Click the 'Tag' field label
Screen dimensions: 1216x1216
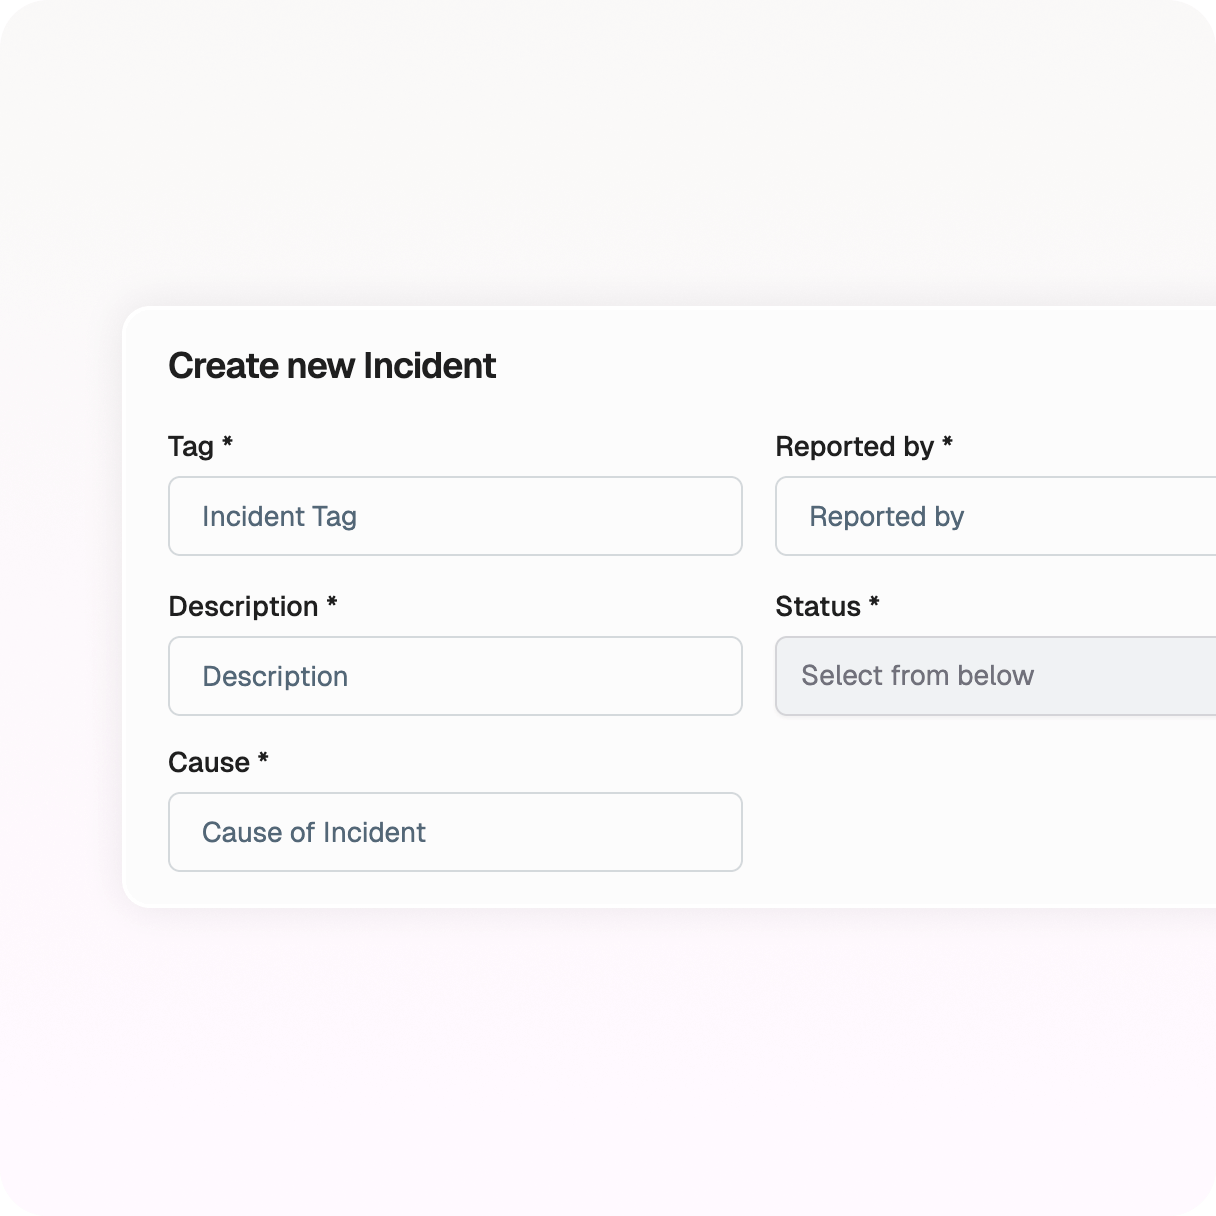pyautogui.click(x=191, y=446)
